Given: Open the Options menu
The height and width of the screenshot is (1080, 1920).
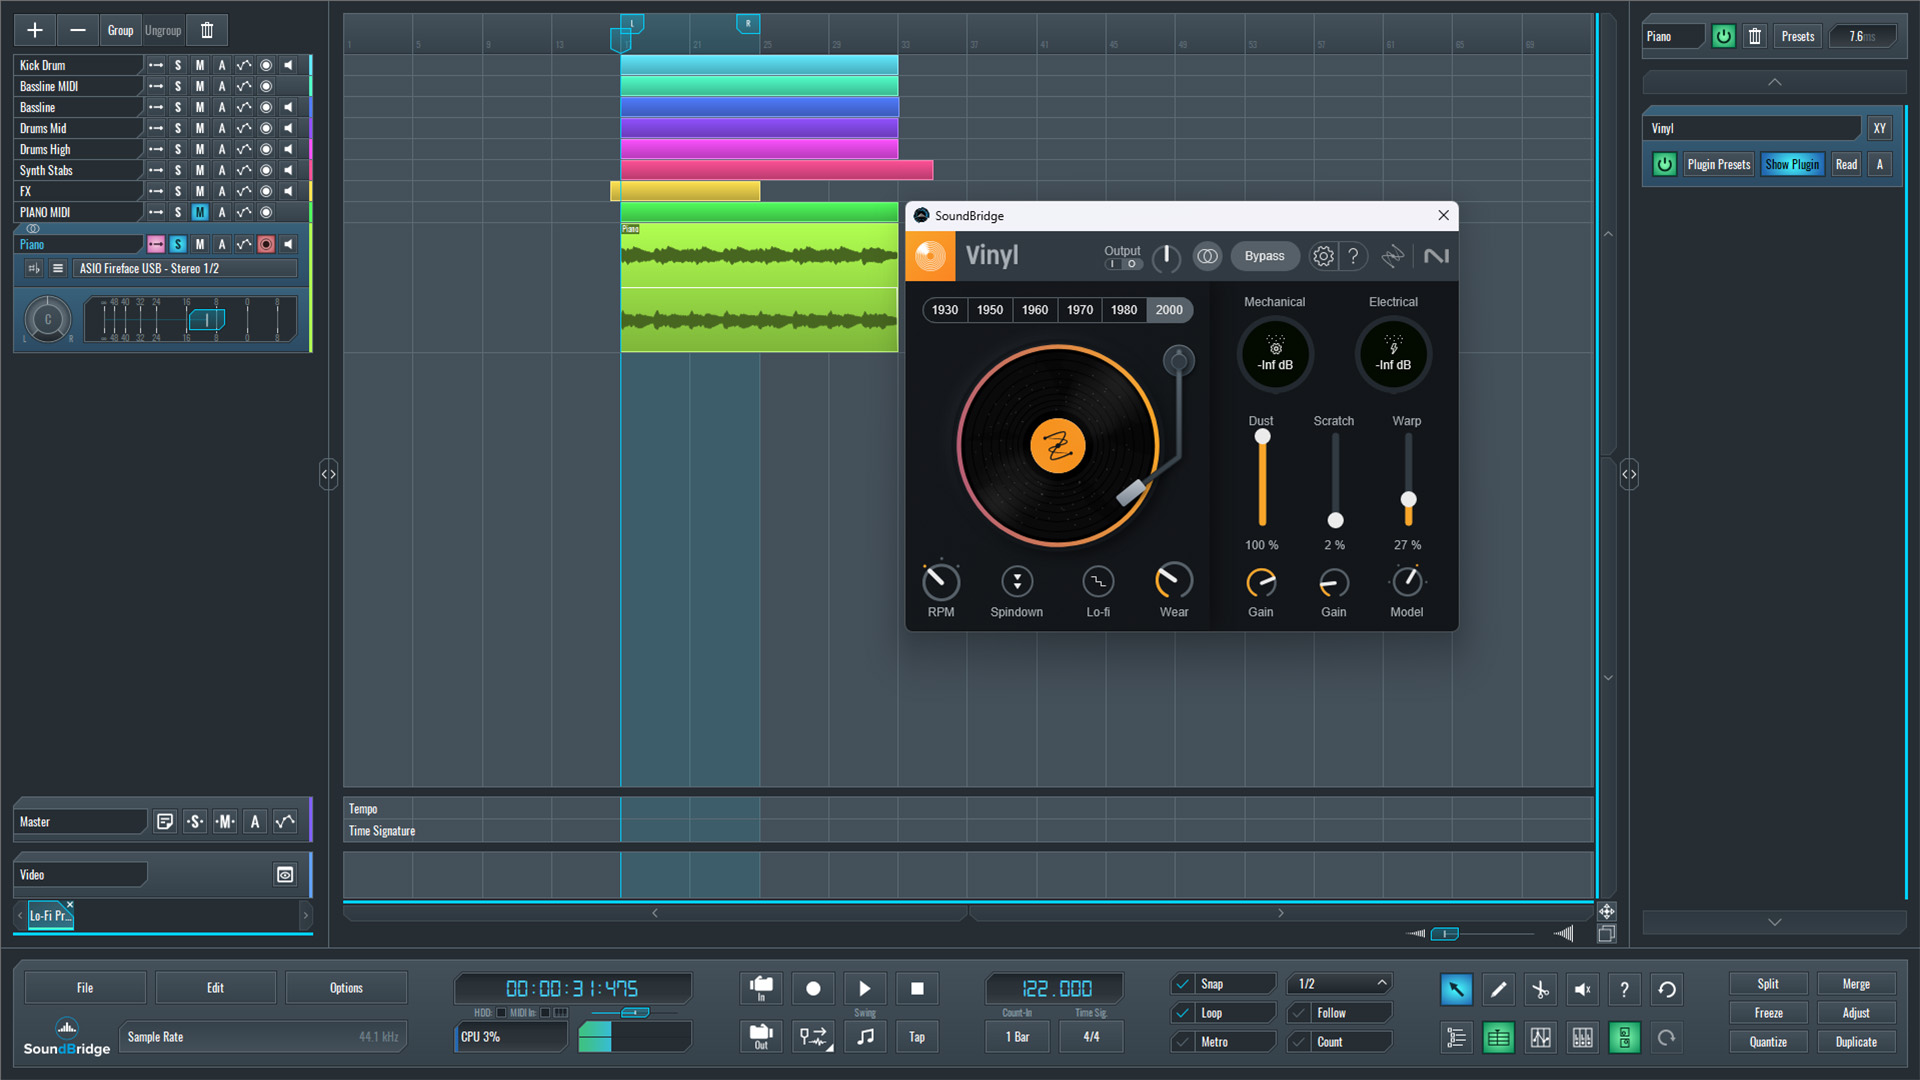Looking at the screenshot, I should pyautogui.click(x=346, y=988).
